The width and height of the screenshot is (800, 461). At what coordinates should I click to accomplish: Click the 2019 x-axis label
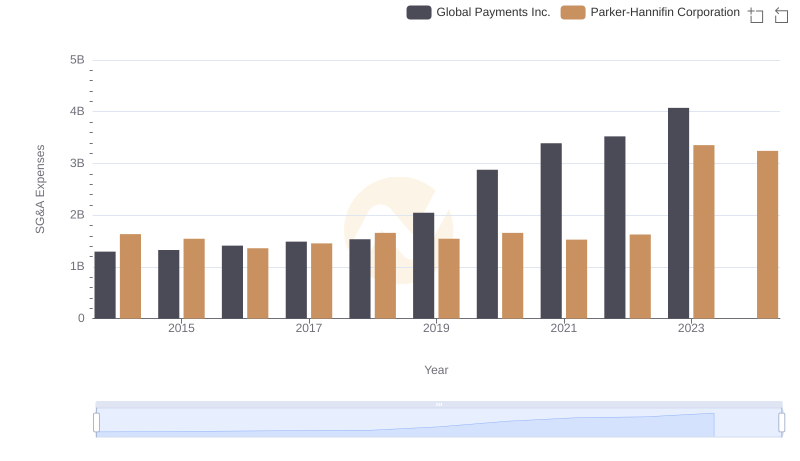click(436, 328)
